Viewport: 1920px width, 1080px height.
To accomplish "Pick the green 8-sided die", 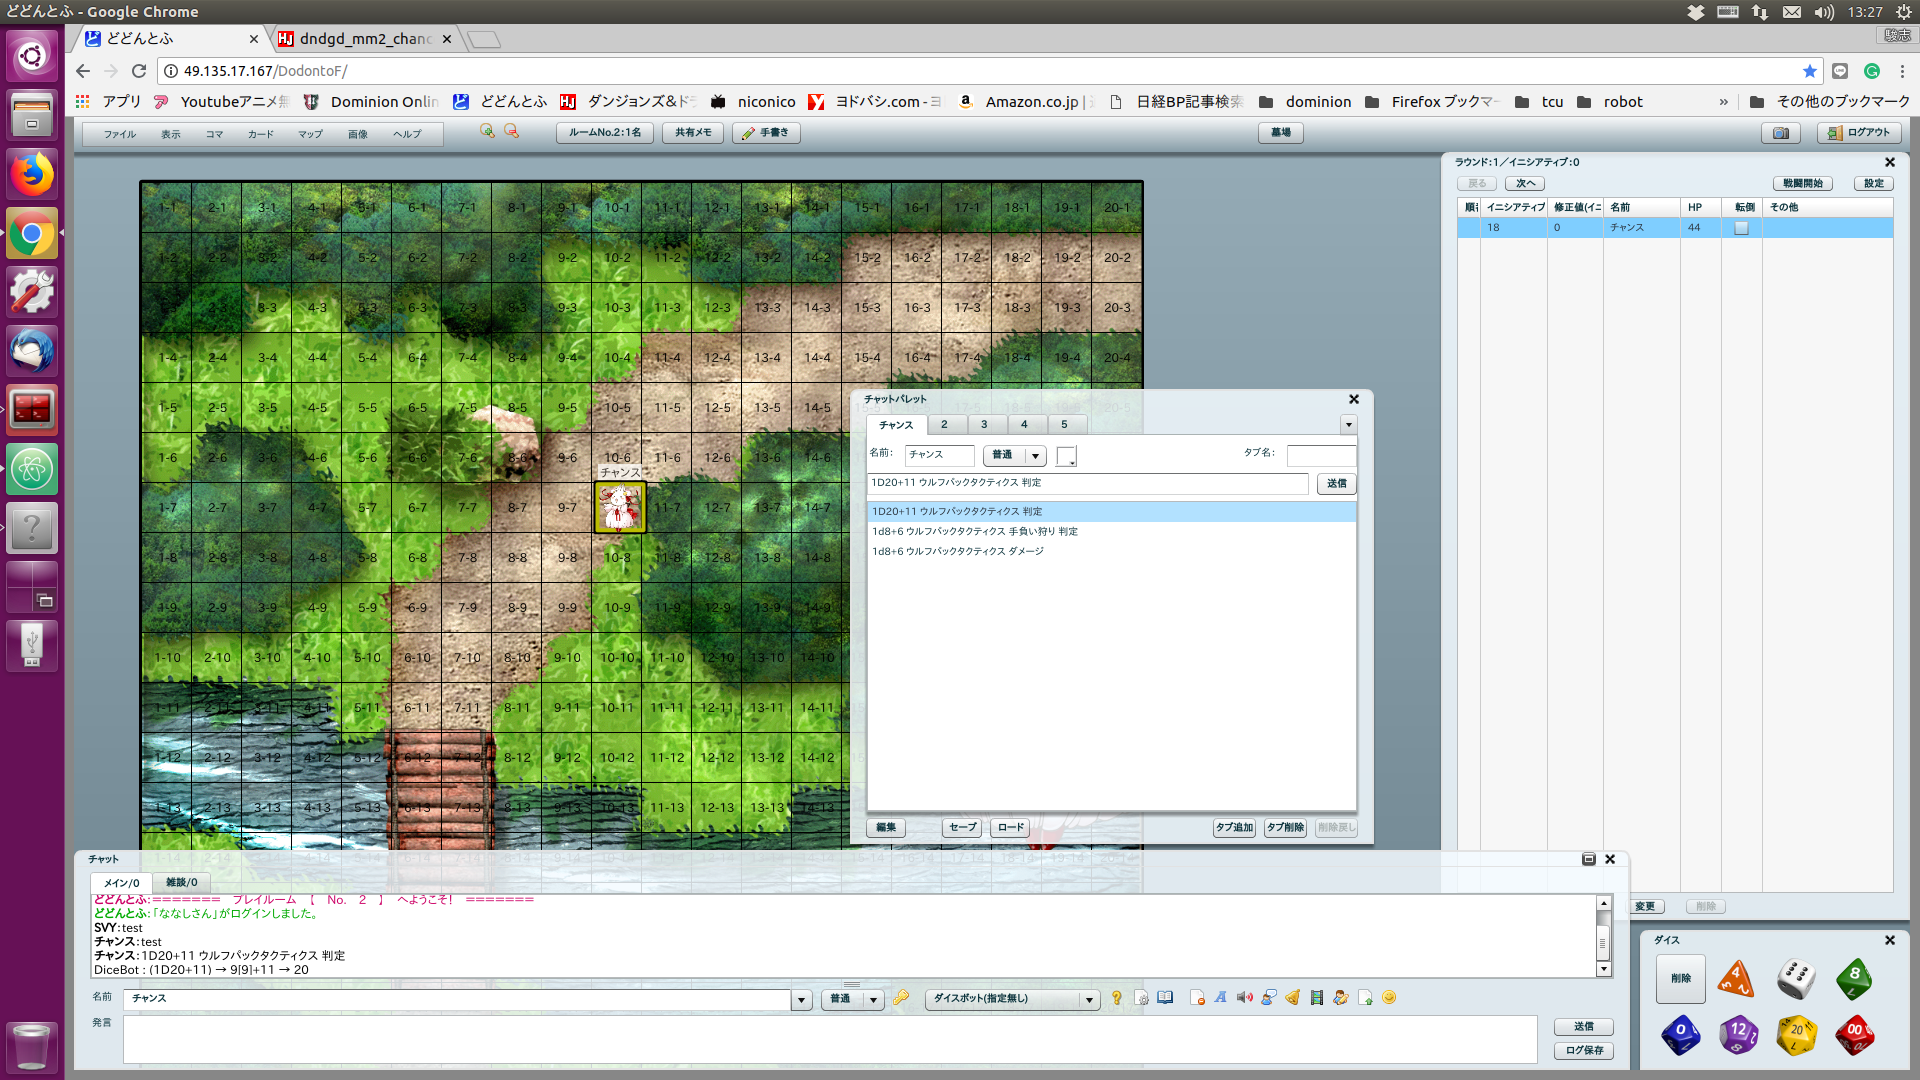I will tap(1854, 979).
